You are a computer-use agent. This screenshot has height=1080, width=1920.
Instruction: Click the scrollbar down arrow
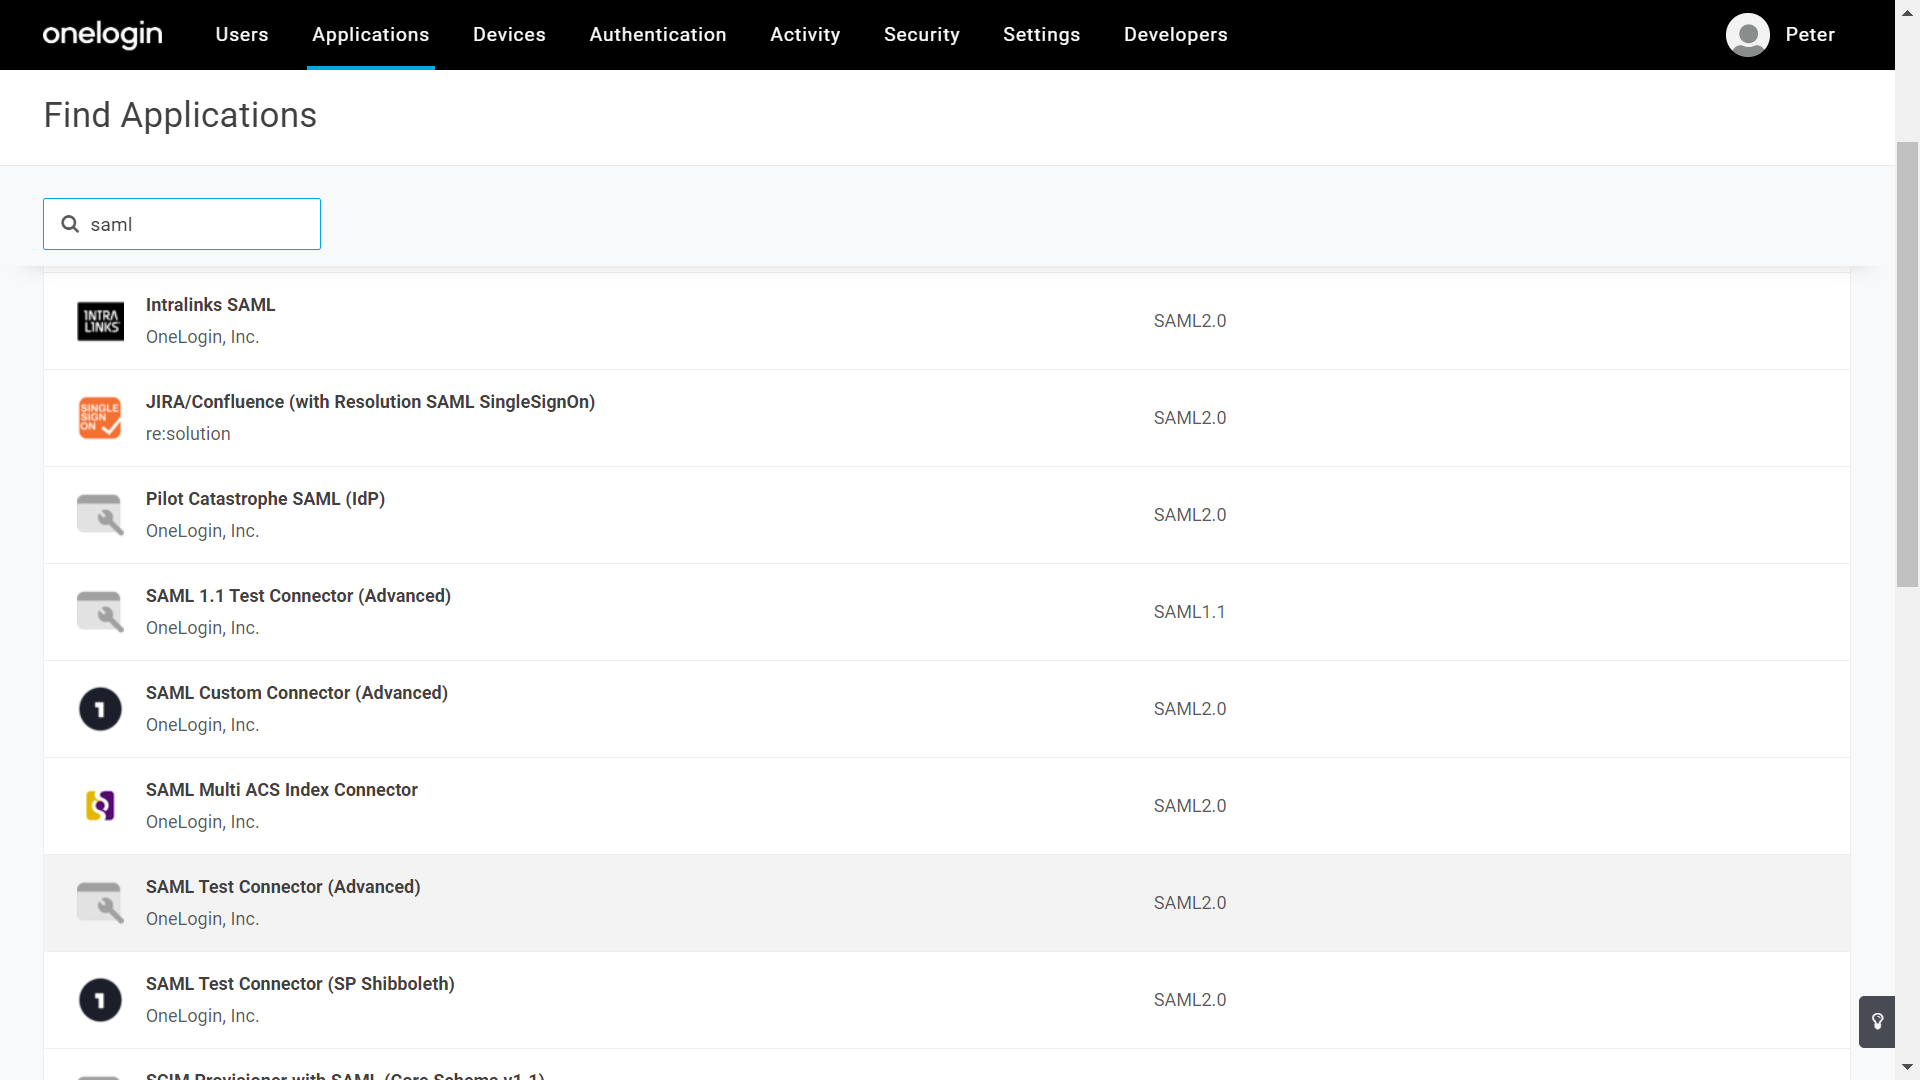click(1907, 1068)
